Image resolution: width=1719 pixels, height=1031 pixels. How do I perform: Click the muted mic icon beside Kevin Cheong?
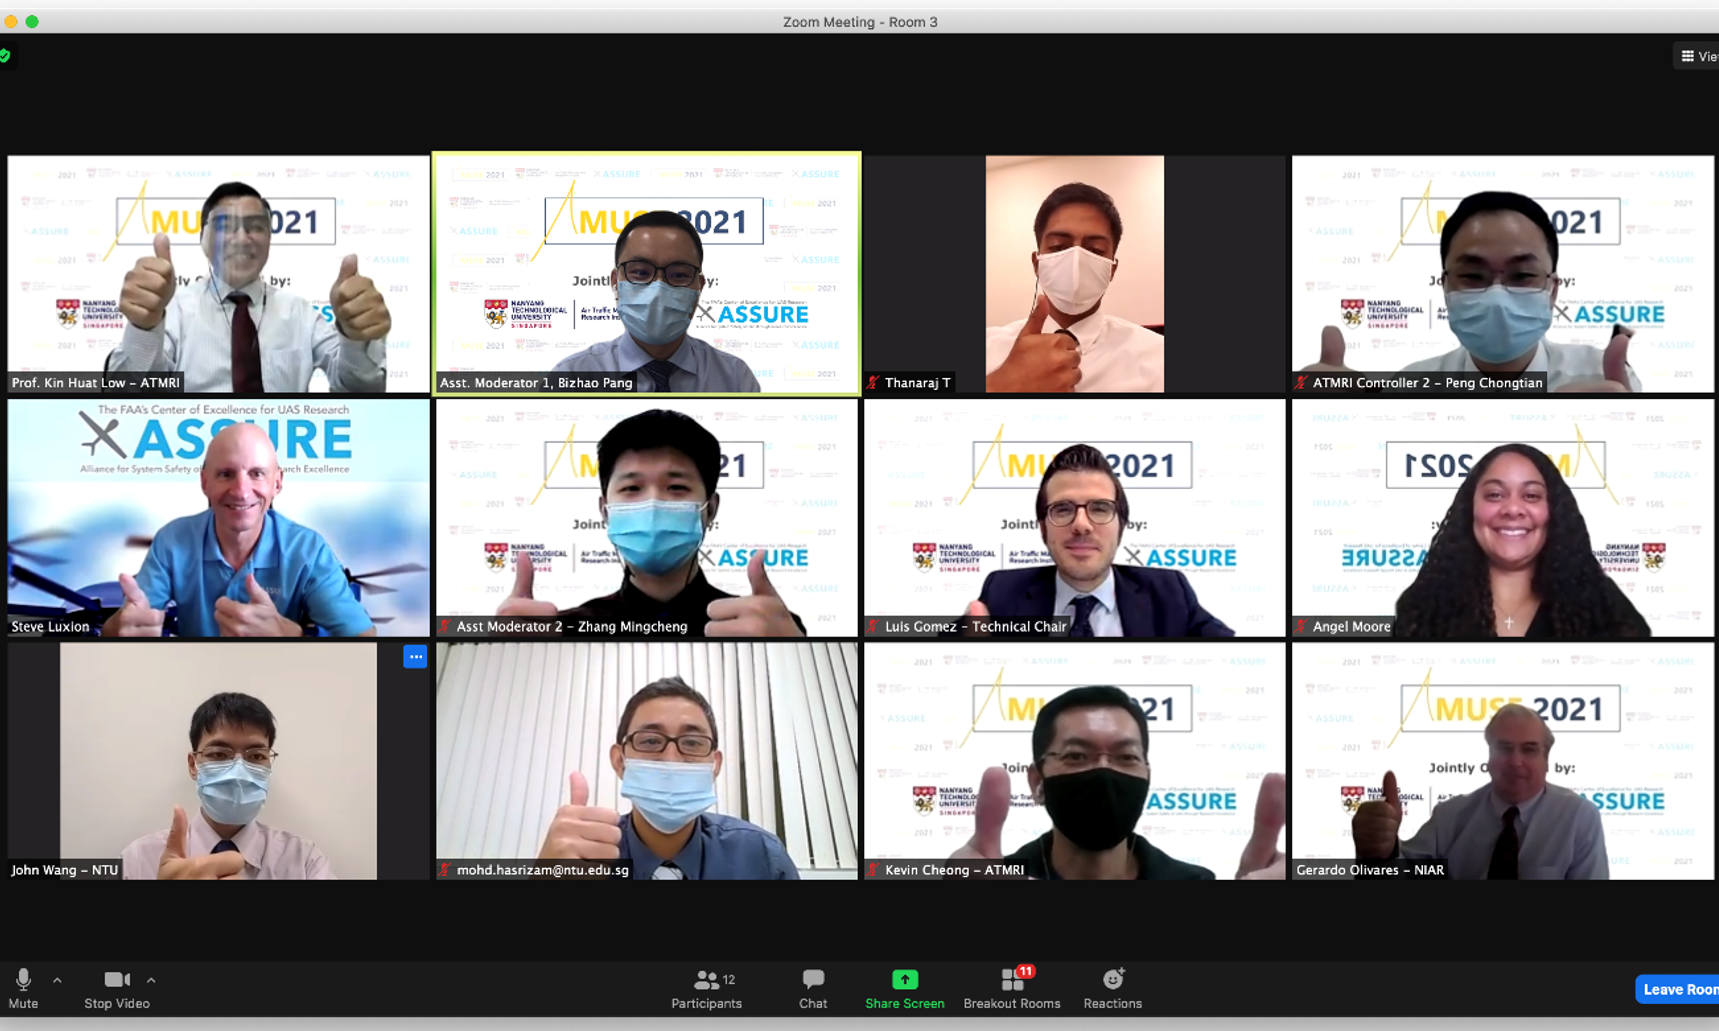[x=873, y=870]
